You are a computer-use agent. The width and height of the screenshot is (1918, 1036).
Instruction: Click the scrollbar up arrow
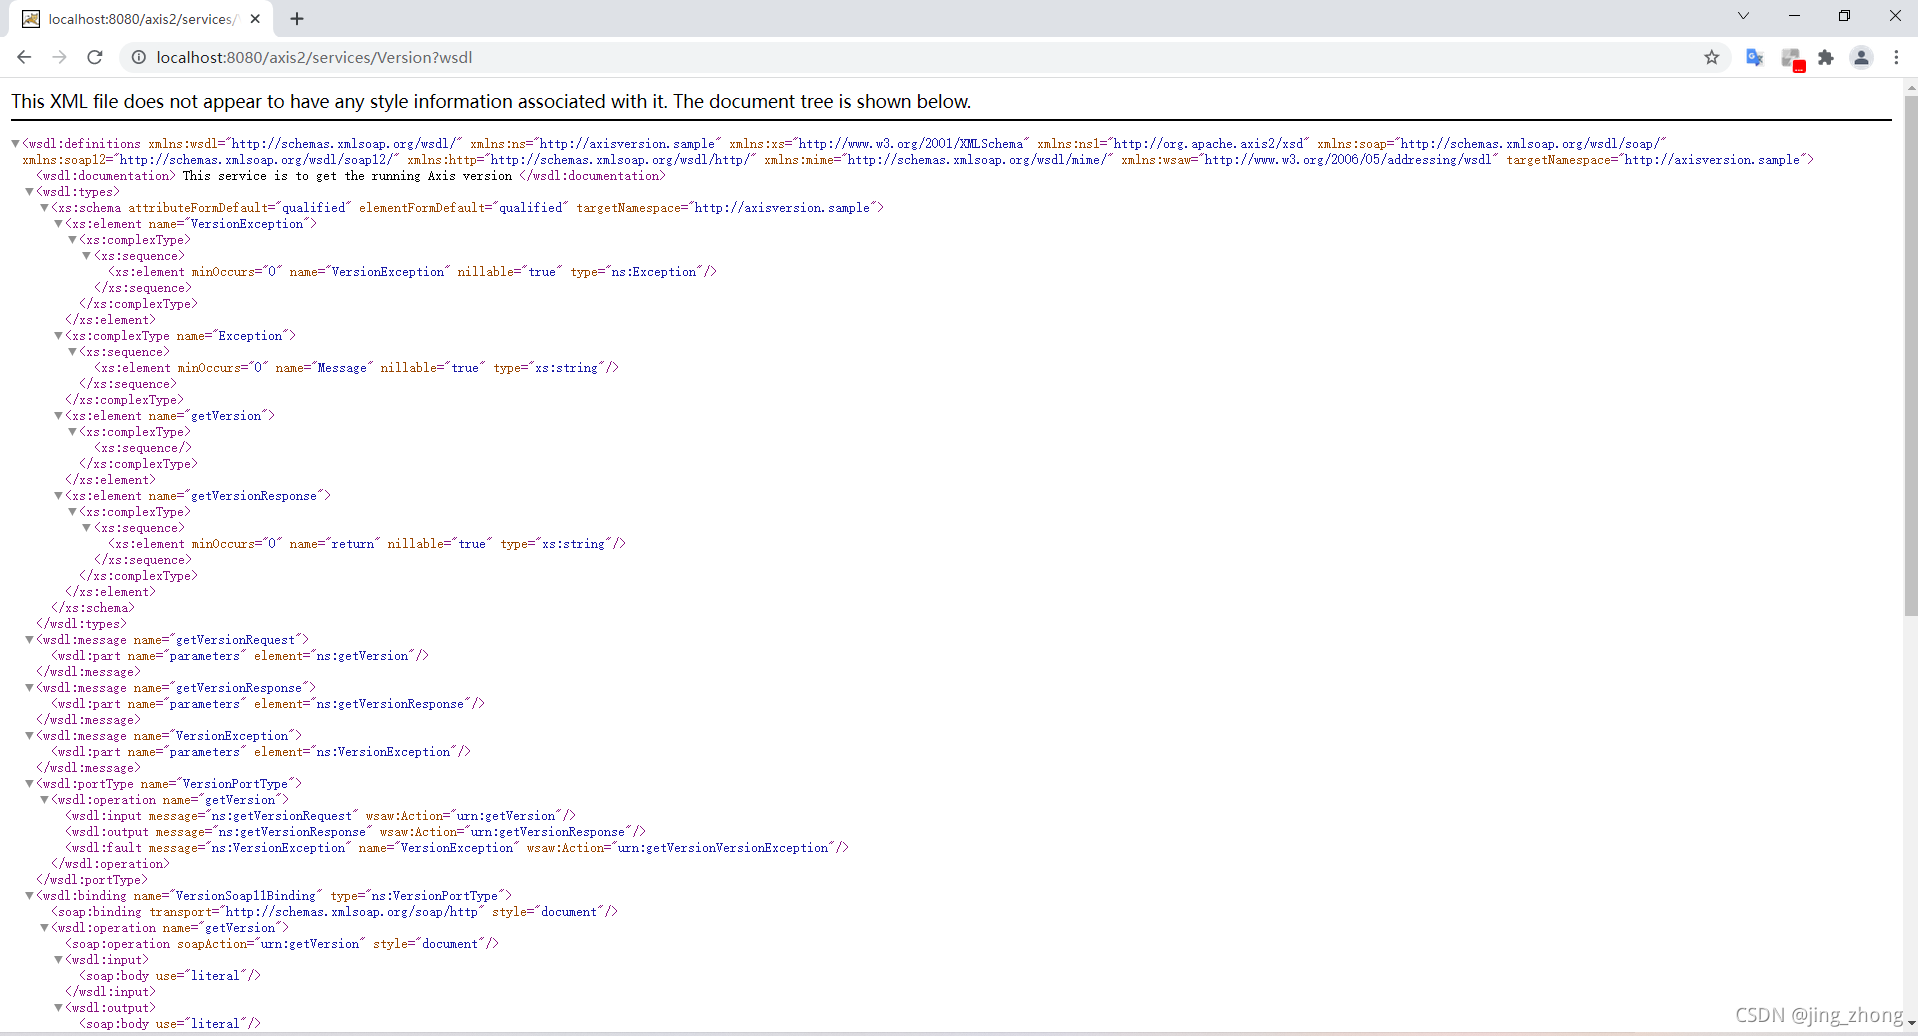pos(1910,88)
